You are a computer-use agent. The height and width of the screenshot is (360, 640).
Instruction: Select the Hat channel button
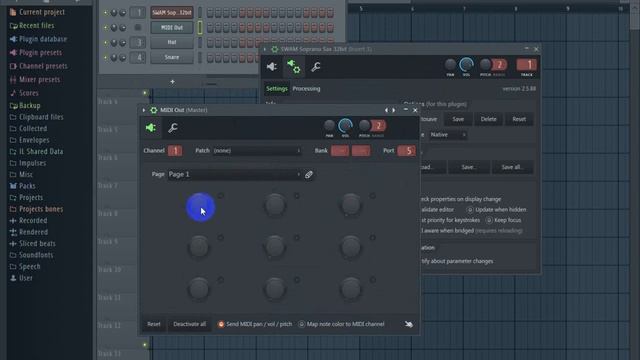172,42
